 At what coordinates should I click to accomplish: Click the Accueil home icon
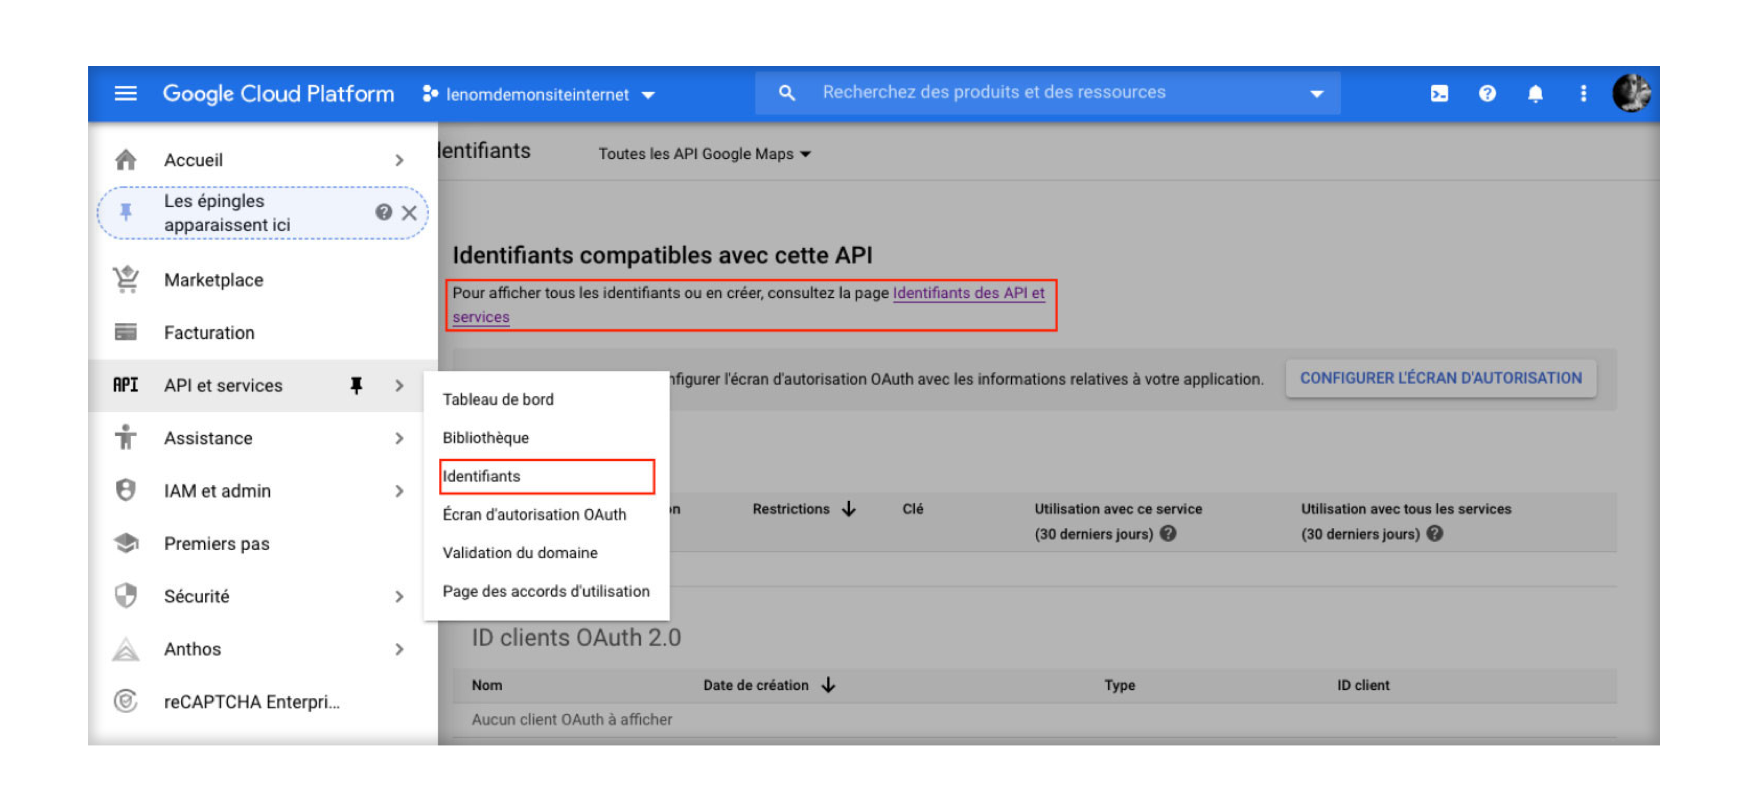point(126,160)
